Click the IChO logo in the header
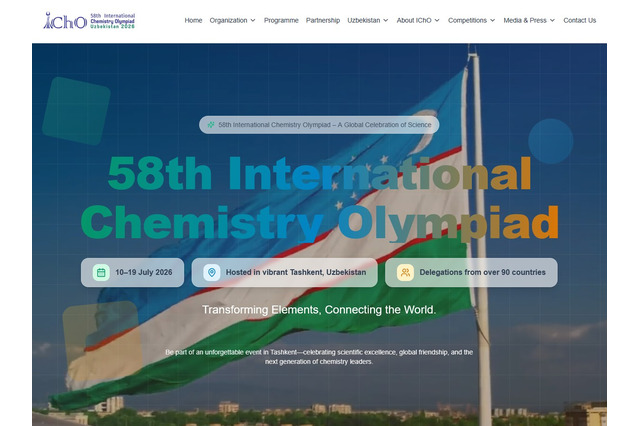This screenshot has width=640, height=426. pyautogui.click(x=89, y=20)
